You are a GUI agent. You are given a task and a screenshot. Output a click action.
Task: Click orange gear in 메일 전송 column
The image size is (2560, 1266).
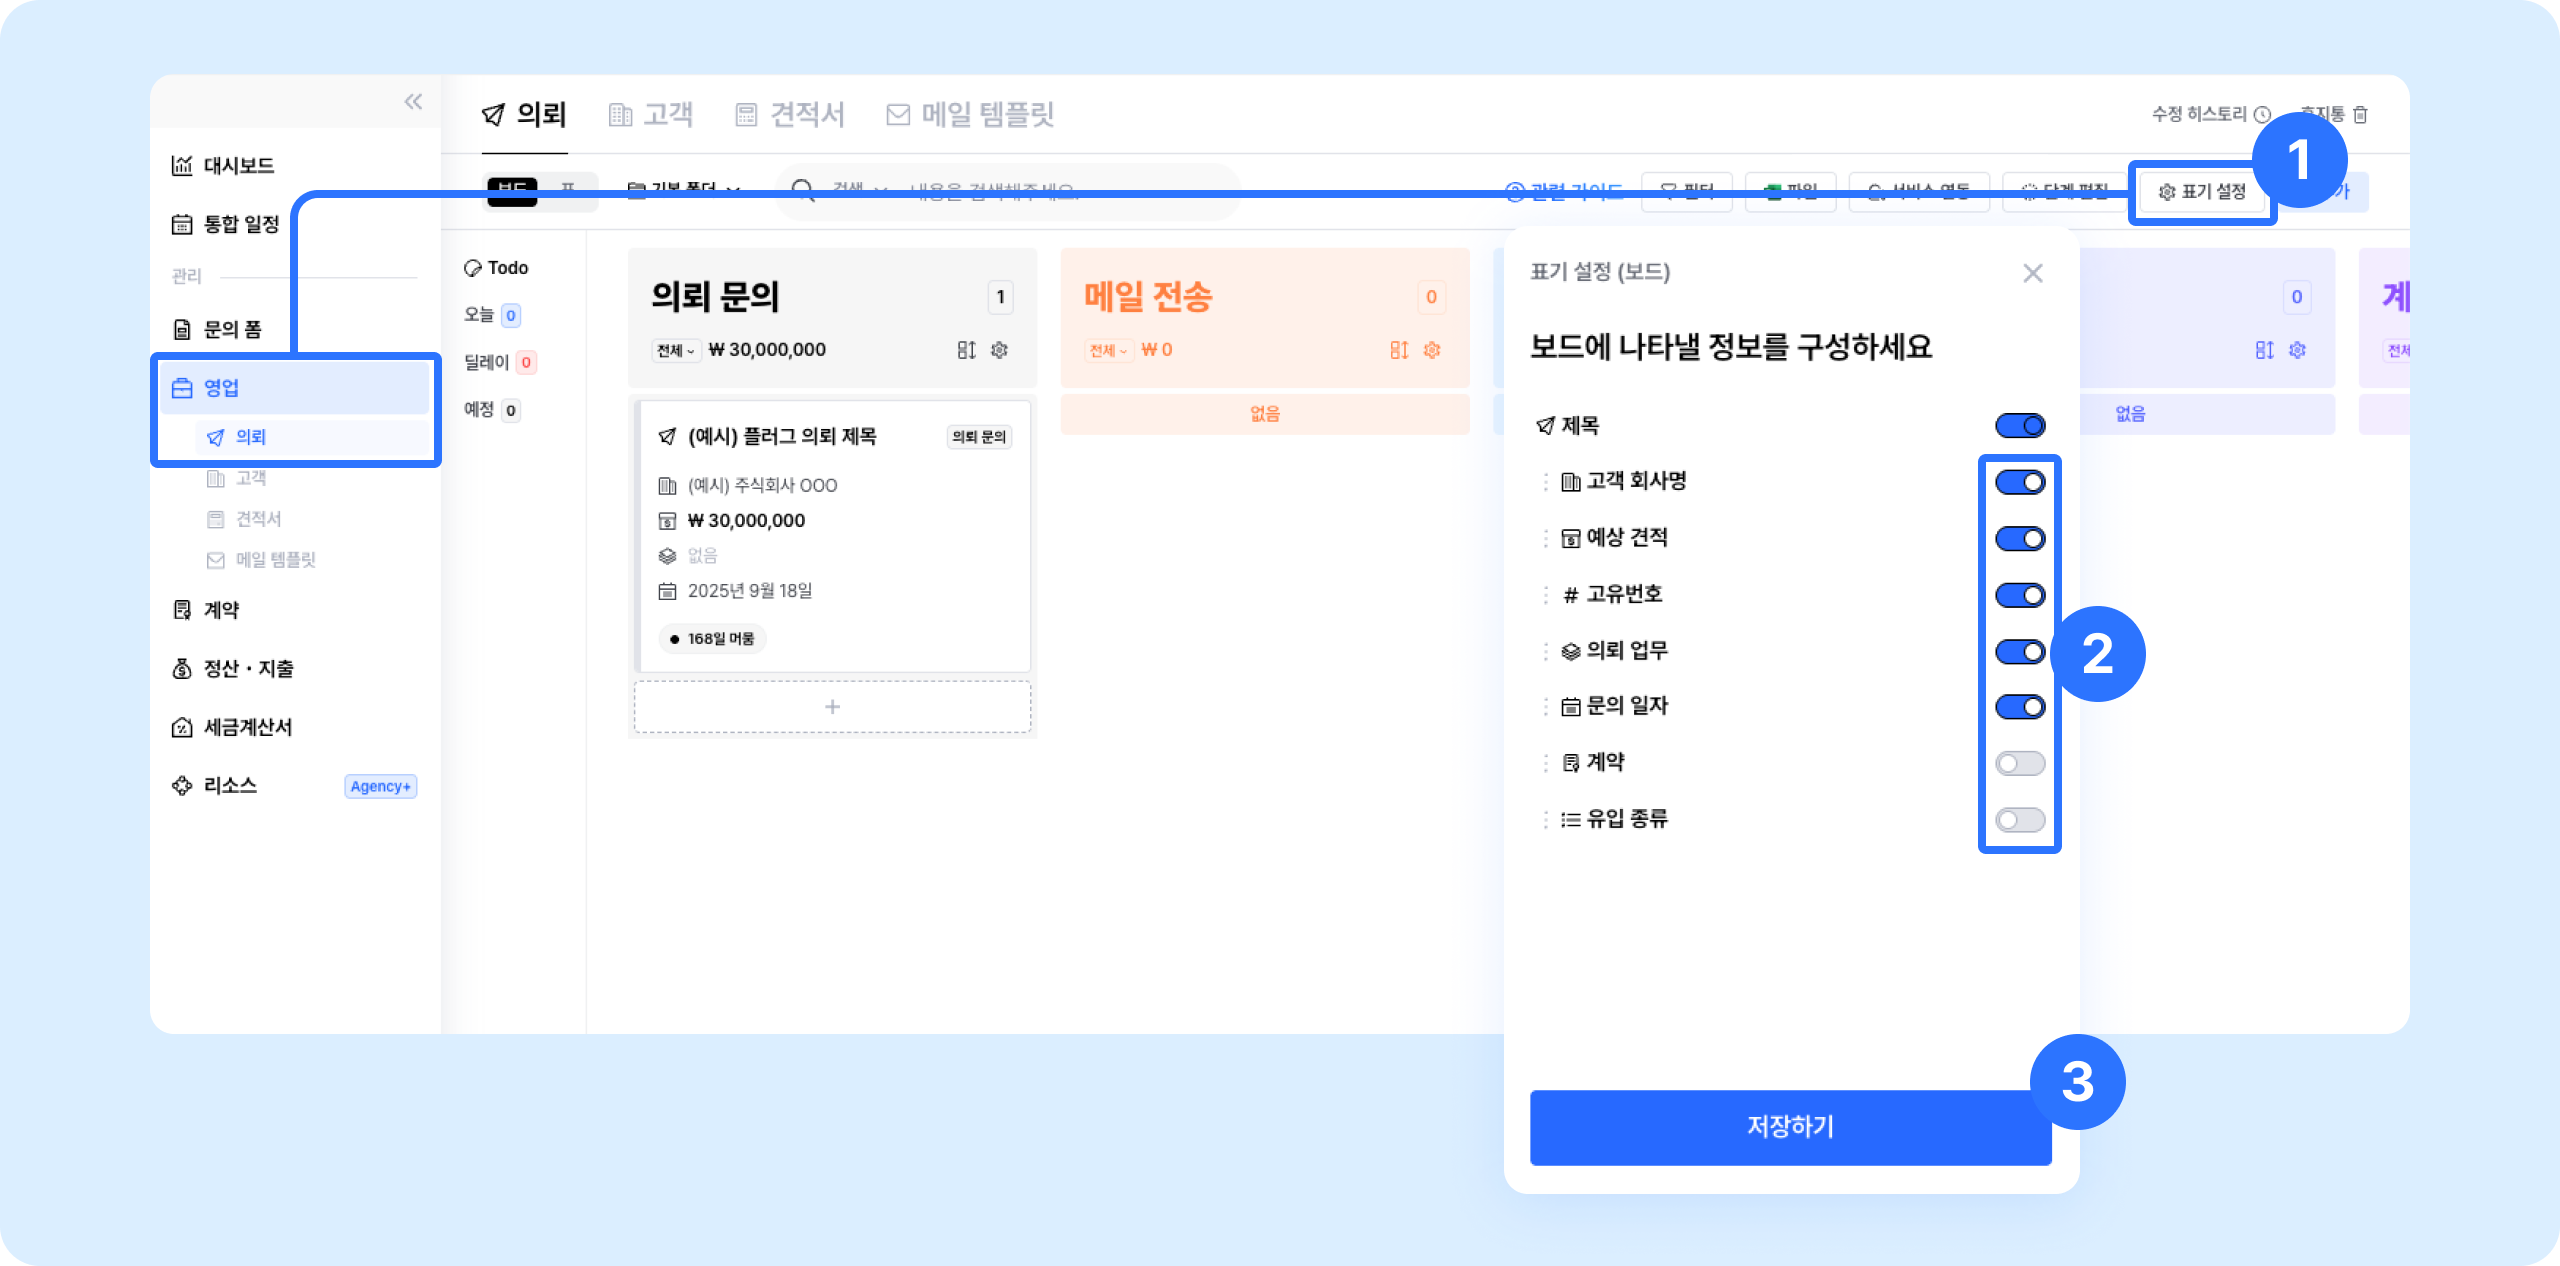click(x=1432, y=350)
